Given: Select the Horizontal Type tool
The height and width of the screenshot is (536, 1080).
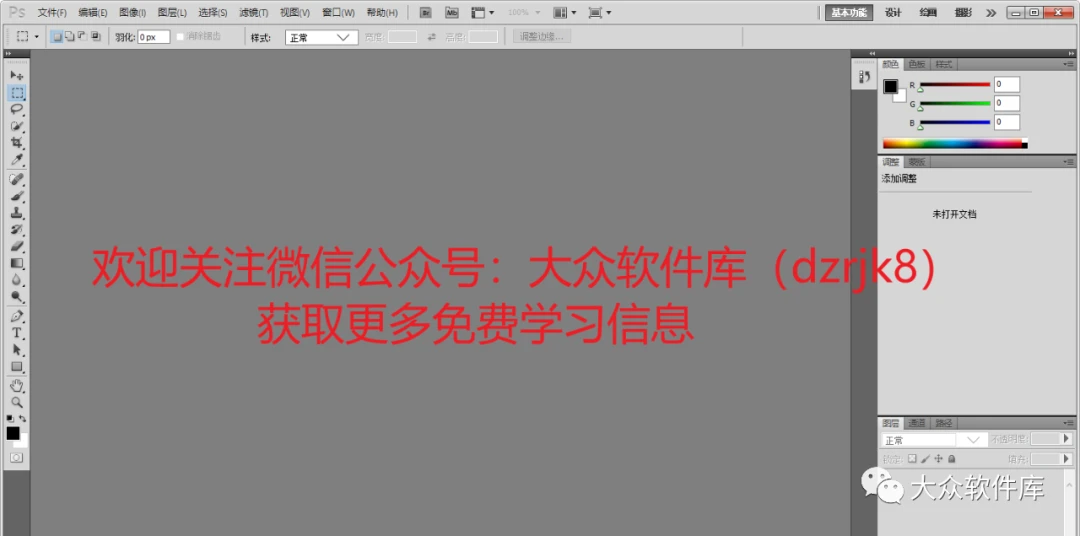Looking at the screenshot, I should (17, 333).
